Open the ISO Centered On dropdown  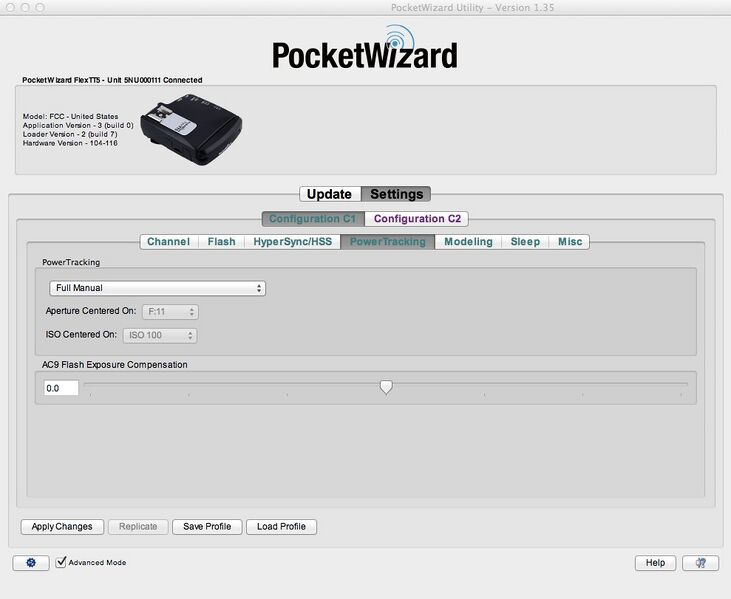coord(160,335)
